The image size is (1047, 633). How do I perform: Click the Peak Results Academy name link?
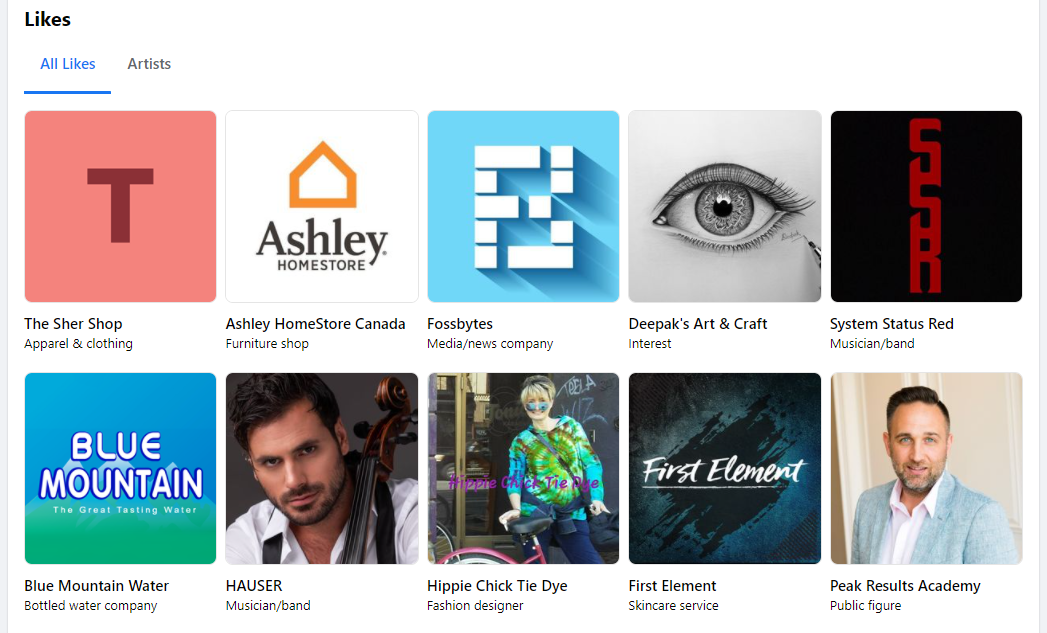(905, 586)
